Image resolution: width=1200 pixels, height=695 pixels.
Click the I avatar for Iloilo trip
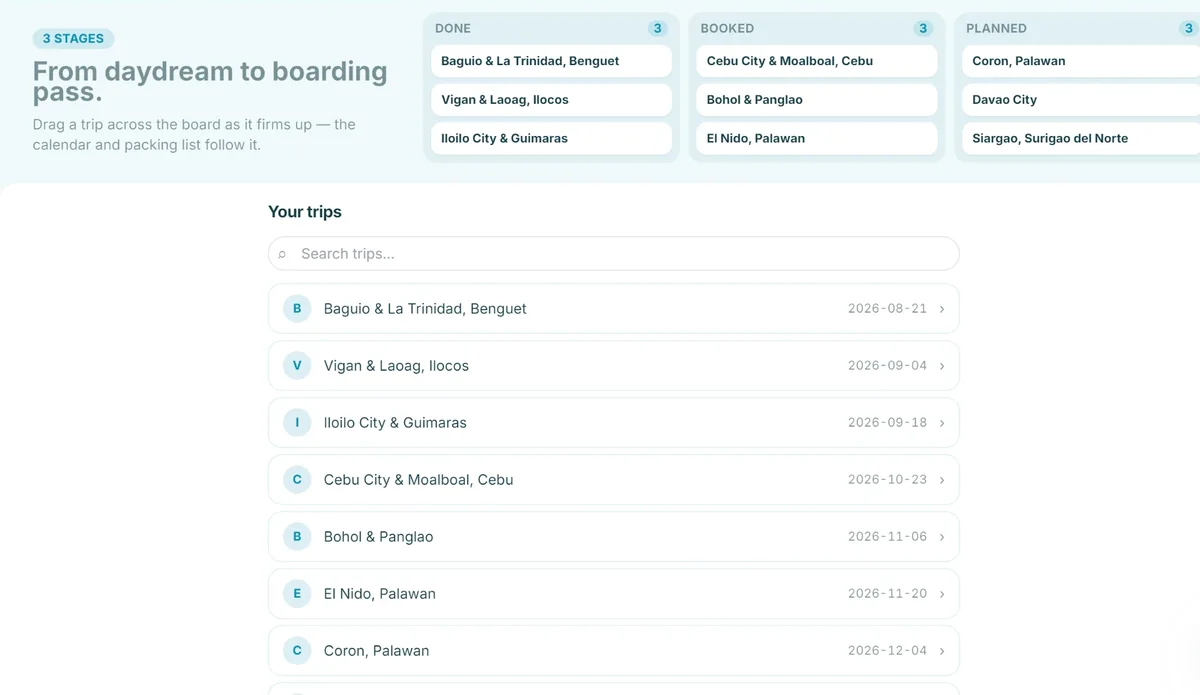[x=297, y=422]
